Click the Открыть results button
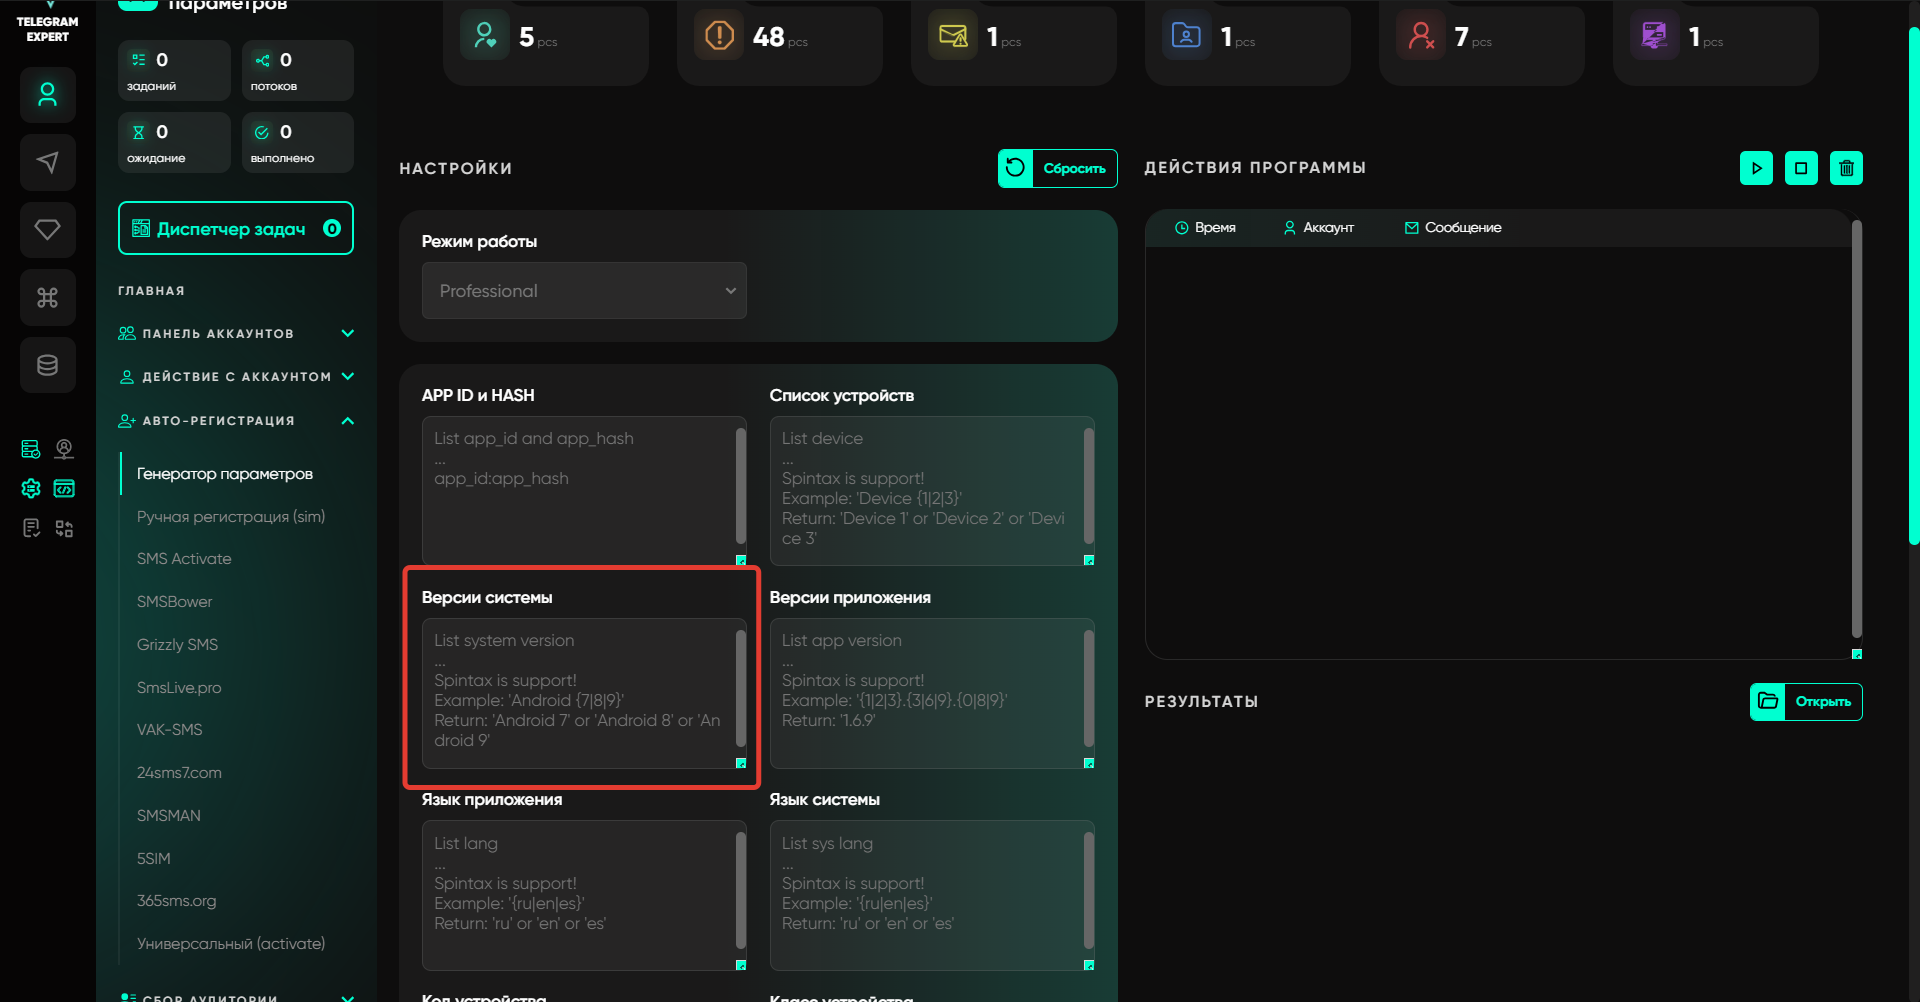Image resolution: width=1920 pixels, height=1002 pixels. (1806, 702)
